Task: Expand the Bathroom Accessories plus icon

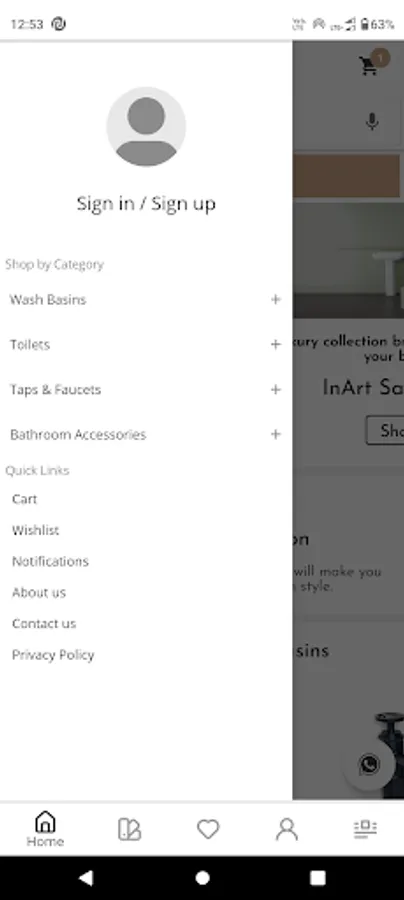Action: pyautogui.click(x=276, y=435)
